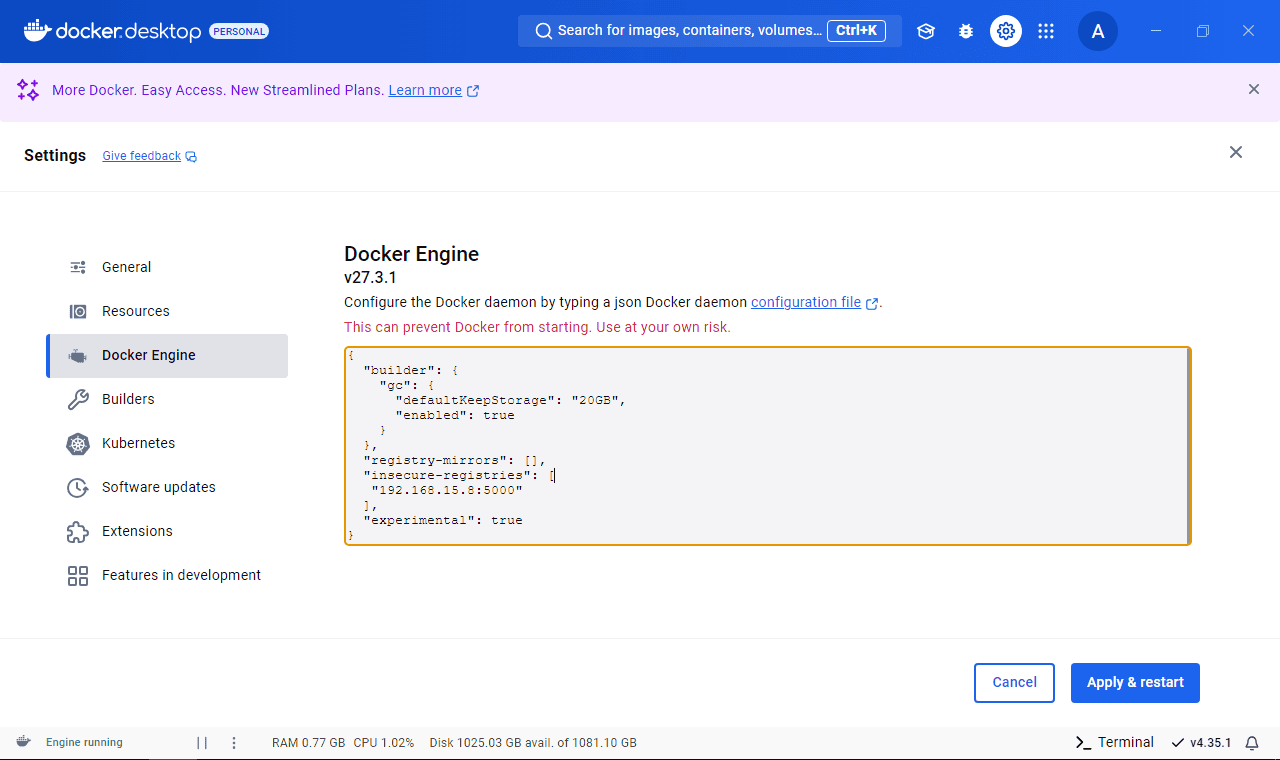Dismiss the More Docker promo banner

pyautogui.click(x=1254, y=89)
